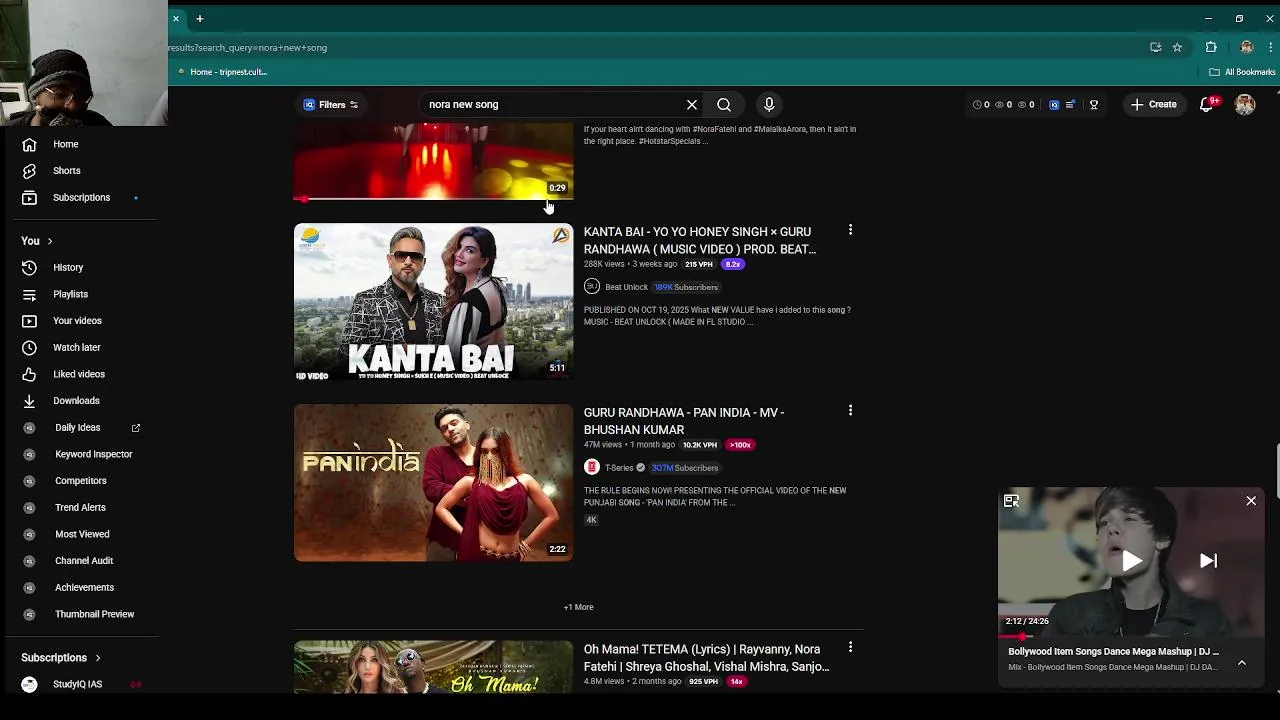Open watch History from the sidebar

point(68,268)
